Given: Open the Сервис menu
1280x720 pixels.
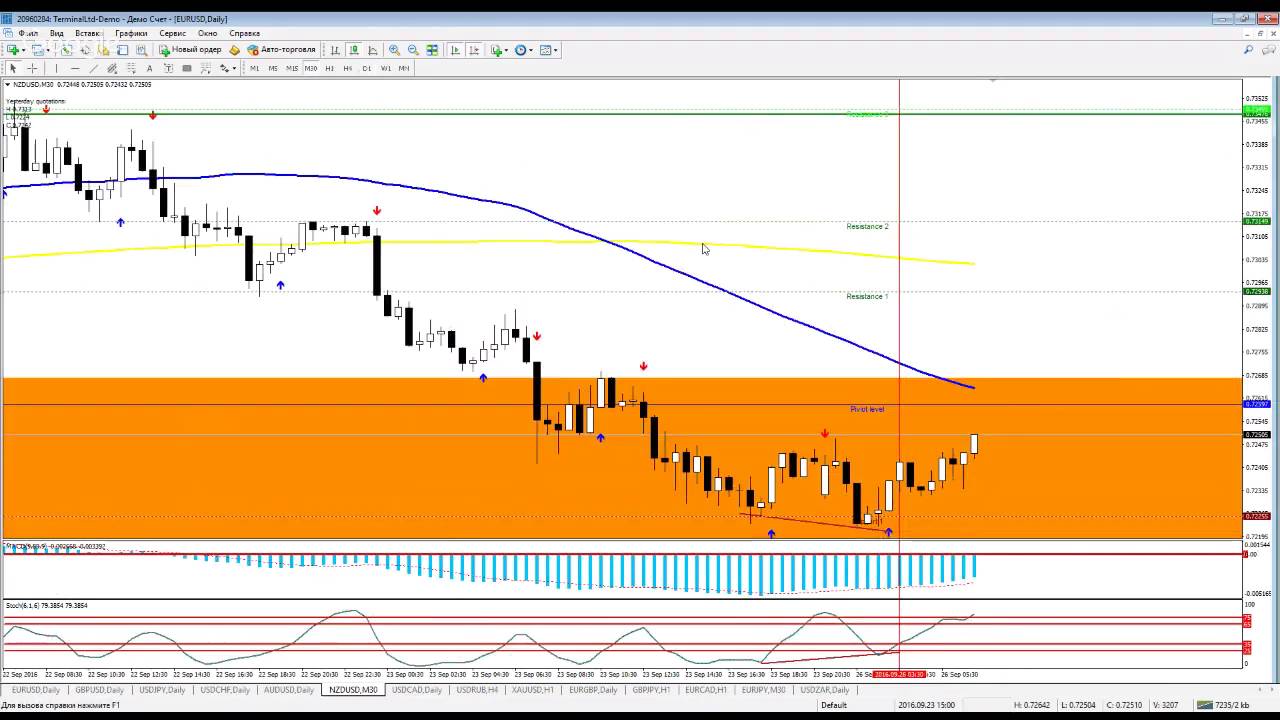Looking at the screenshot, I should click(x=172, y=33).
